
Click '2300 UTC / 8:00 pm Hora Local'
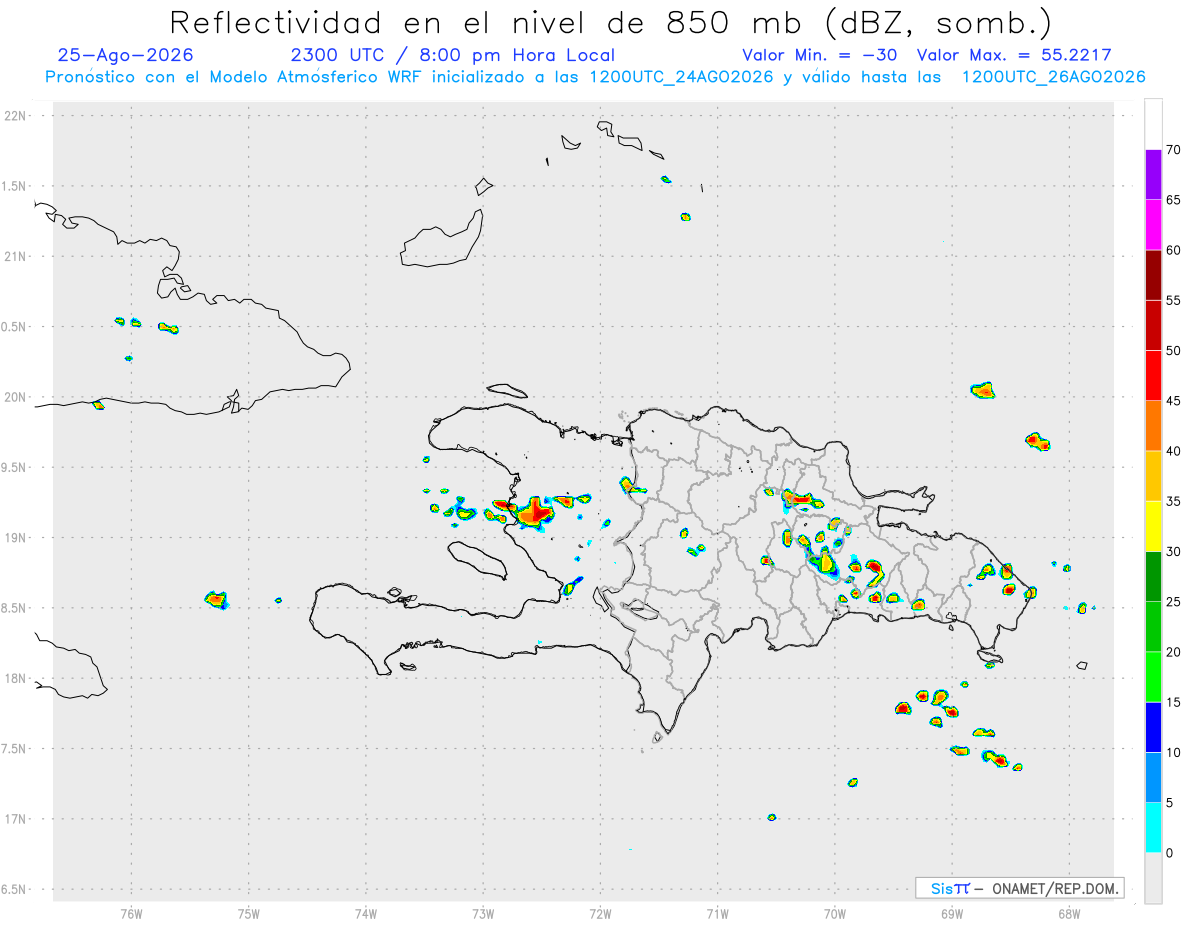coord(452,55)
